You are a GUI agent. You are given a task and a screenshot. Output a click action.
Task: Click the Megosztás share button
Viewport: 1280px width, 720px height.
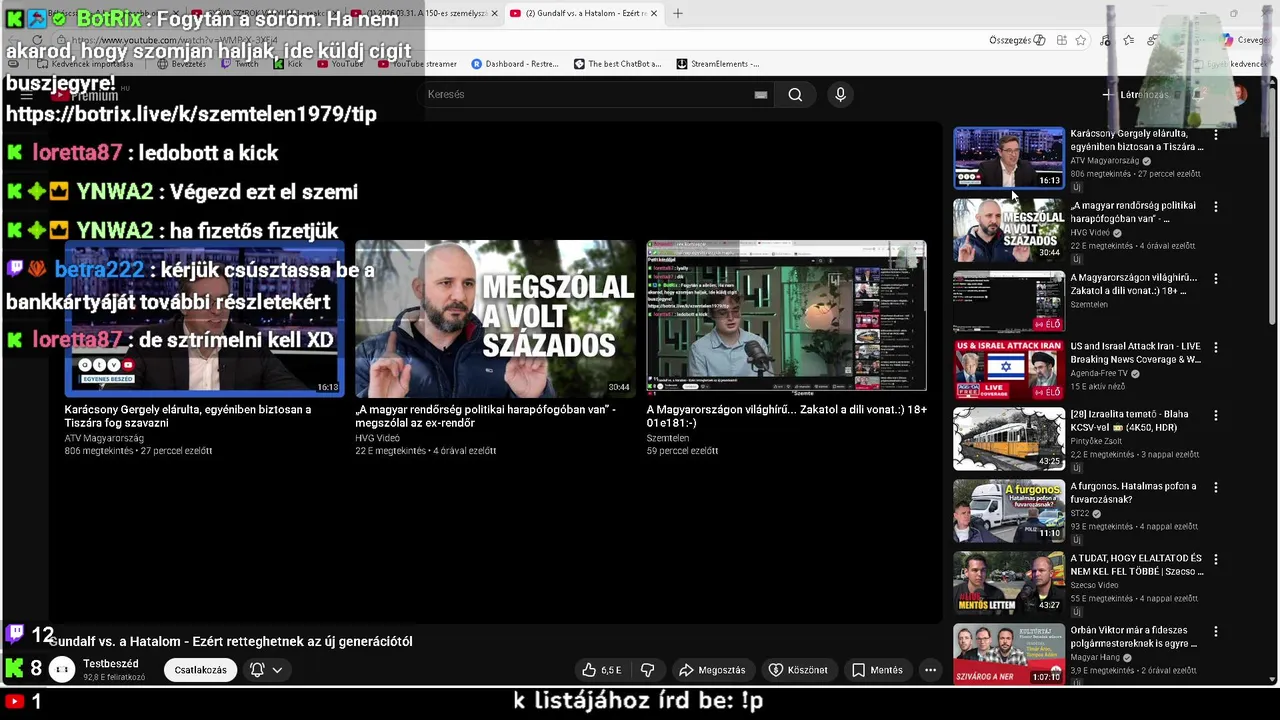tap(712, 670)
